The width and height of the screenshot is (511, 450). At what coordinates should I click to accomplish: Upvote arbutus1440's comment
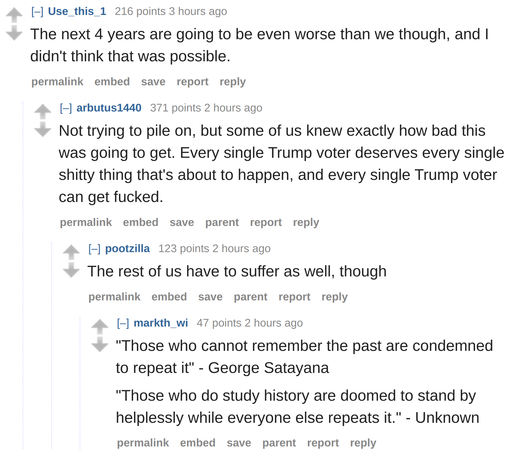tap(43, 112)
